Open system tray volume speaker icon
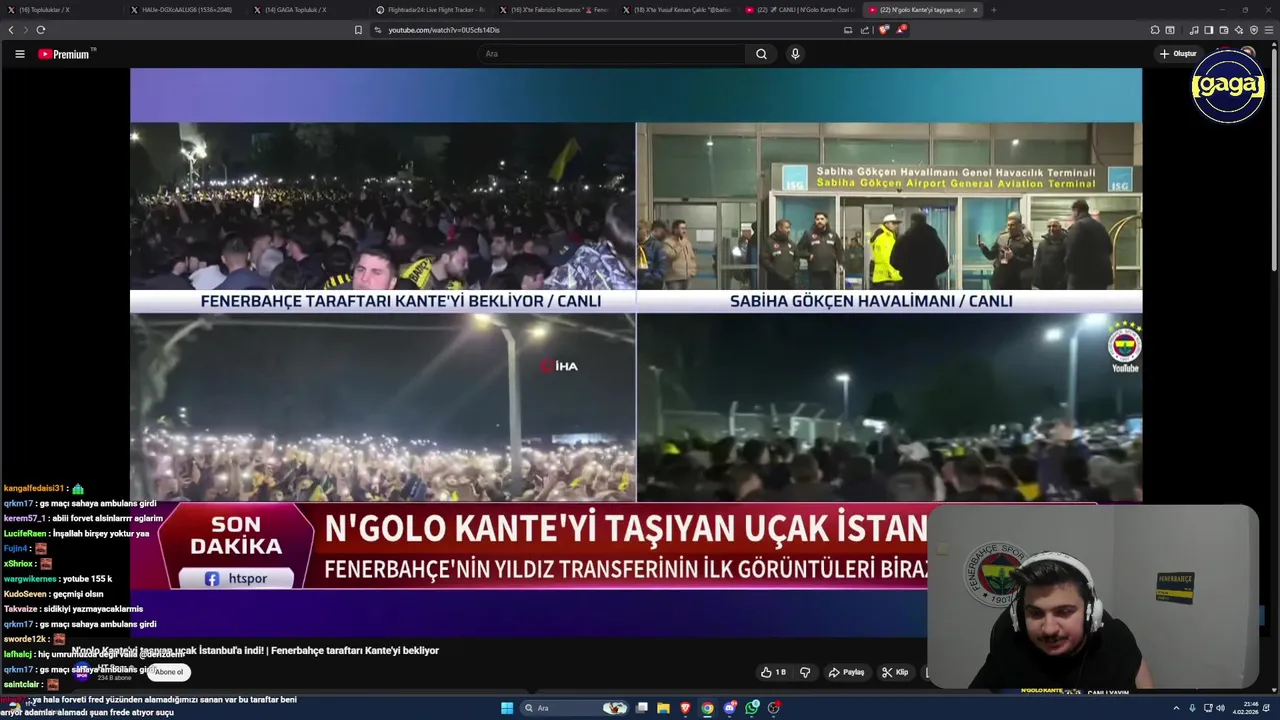 tap(1221, 708)
